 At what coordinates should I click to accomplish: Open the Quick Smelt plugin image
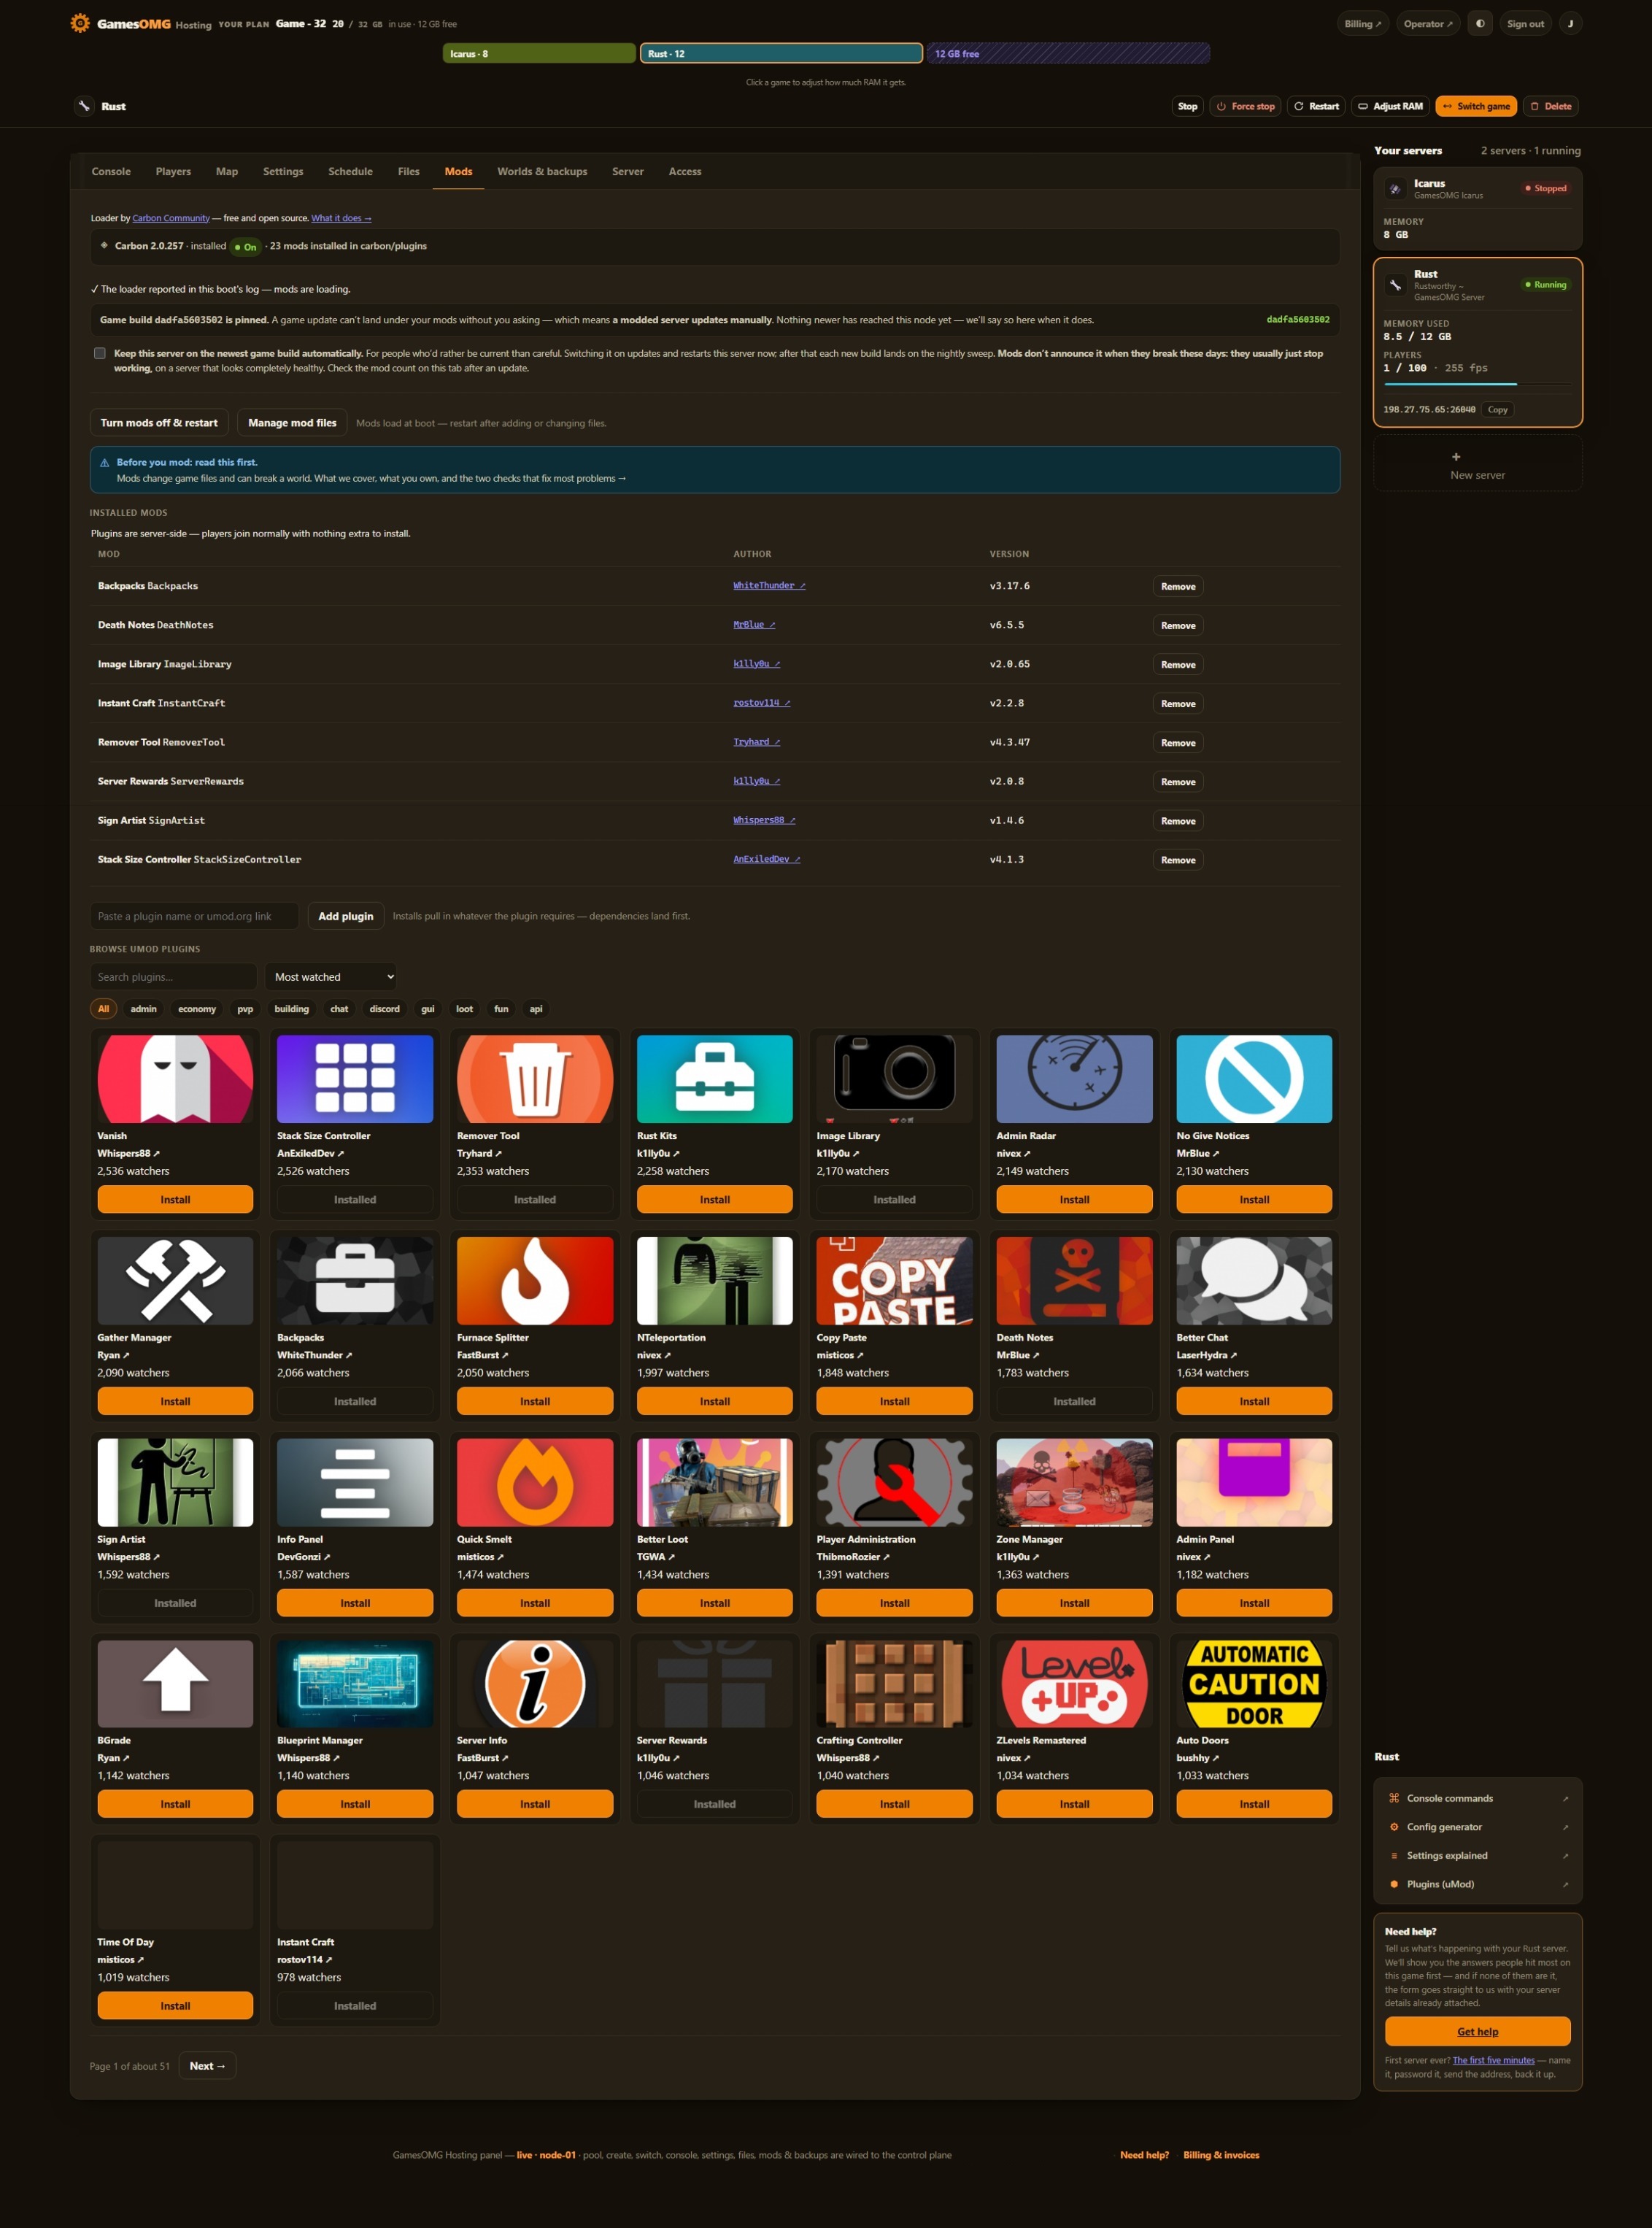pos(535,1482)
